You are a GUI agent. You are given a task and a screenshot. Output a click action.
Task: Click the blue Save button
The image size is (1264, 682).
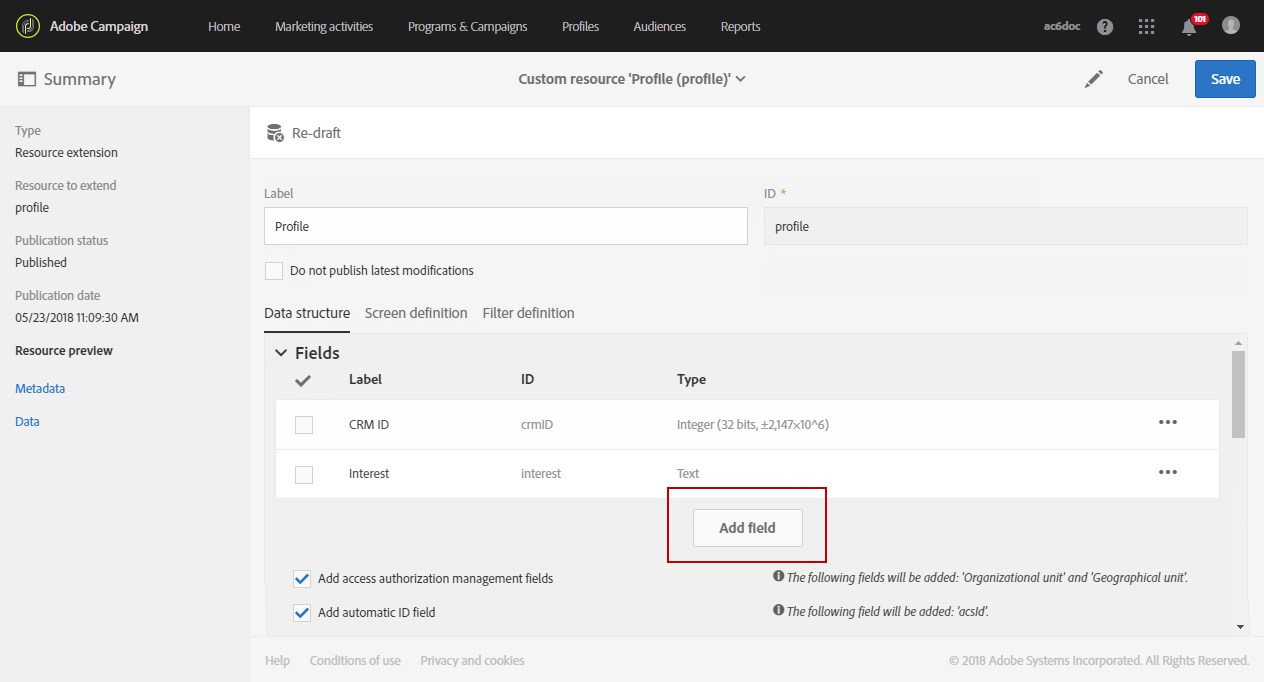click(1225, 79)
